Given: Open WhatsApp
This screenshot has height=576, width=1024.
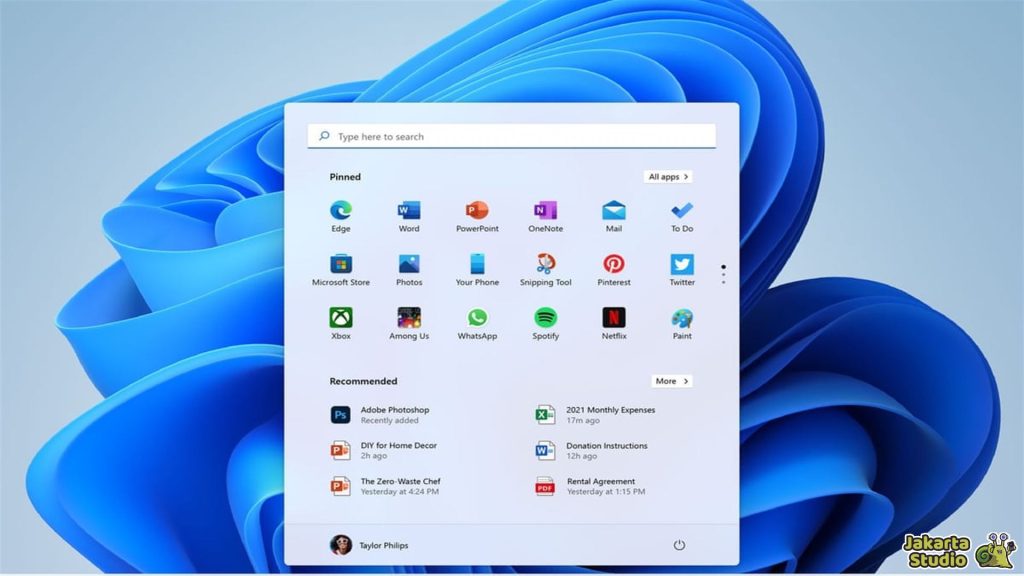Looking at the screenshot, I should [477, 318].
